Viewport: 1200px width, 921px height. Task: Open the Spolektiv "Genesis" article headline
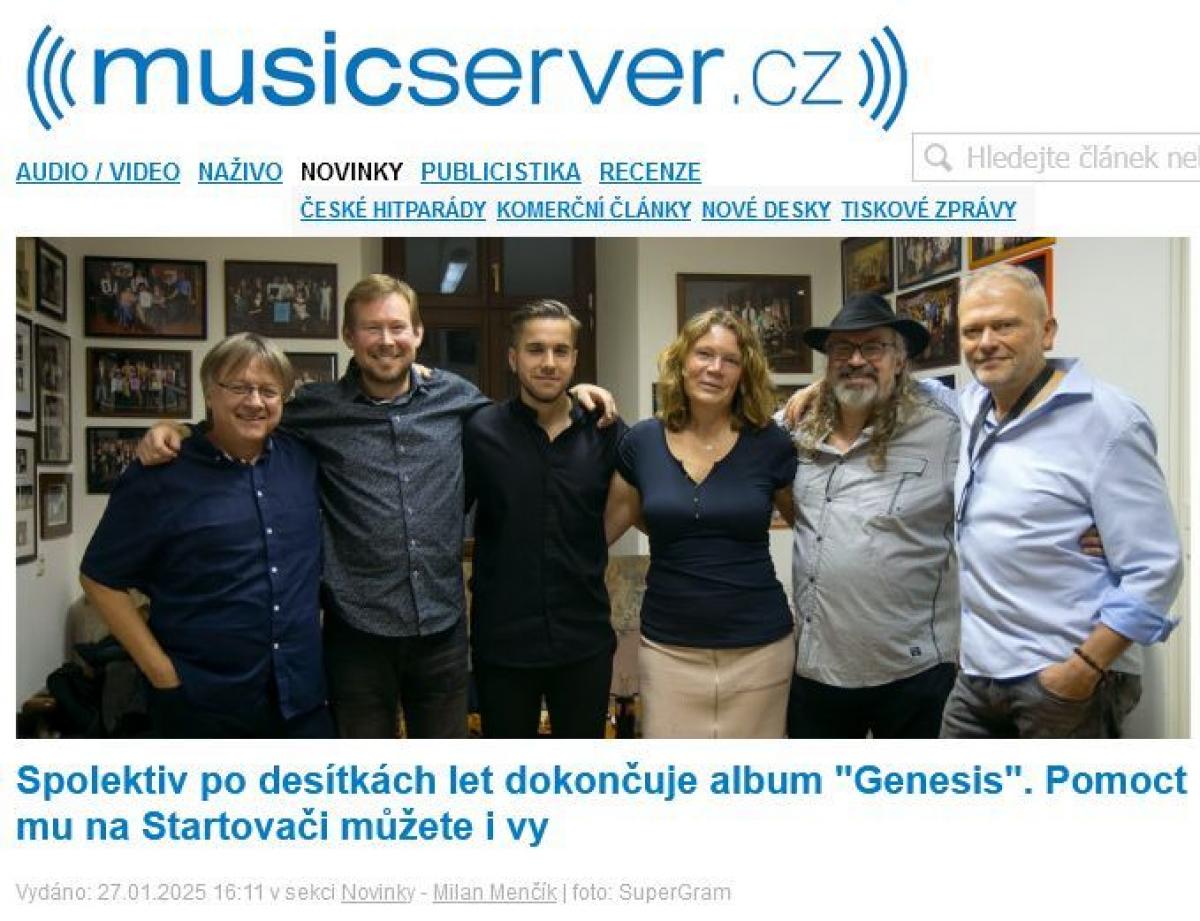click(601, 803)
